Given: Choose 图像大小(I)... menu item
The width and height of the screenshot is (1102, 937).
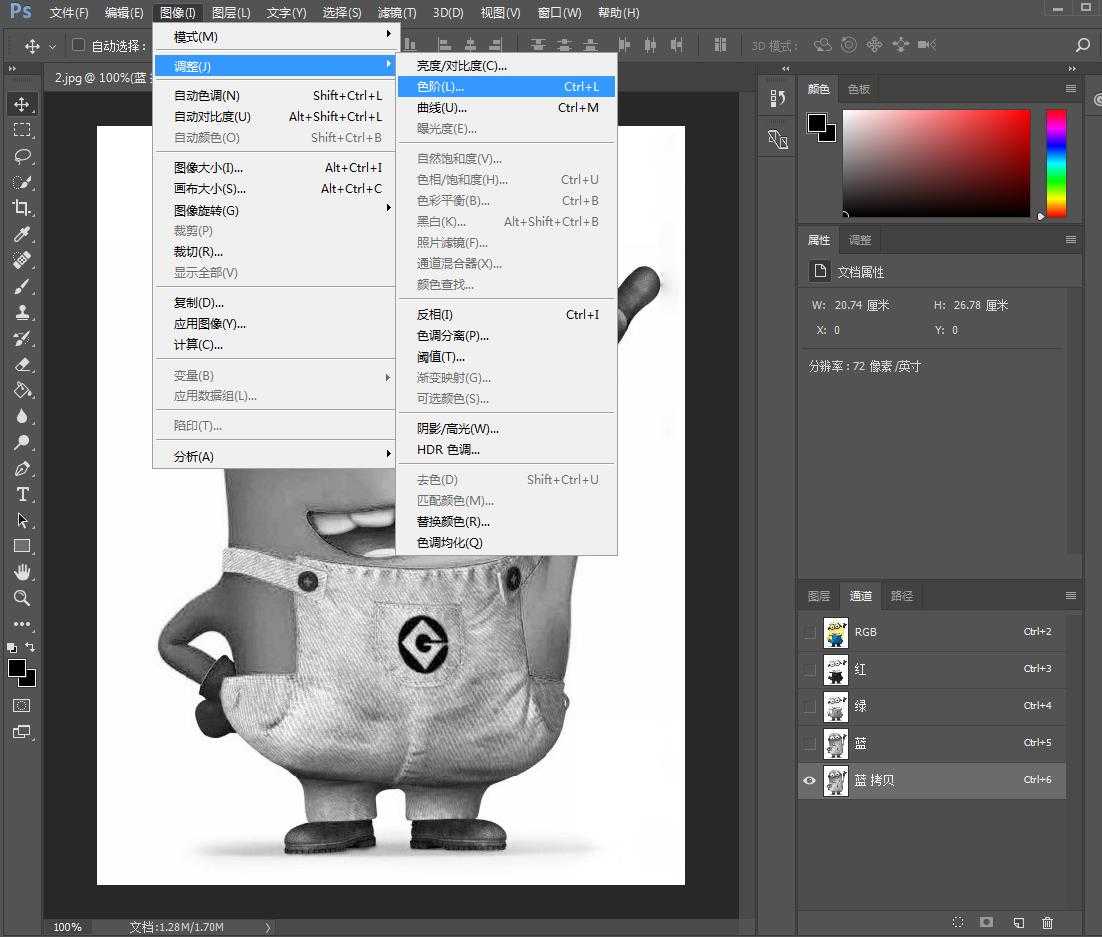Looking at the screenshot, I should click(276, 167).
